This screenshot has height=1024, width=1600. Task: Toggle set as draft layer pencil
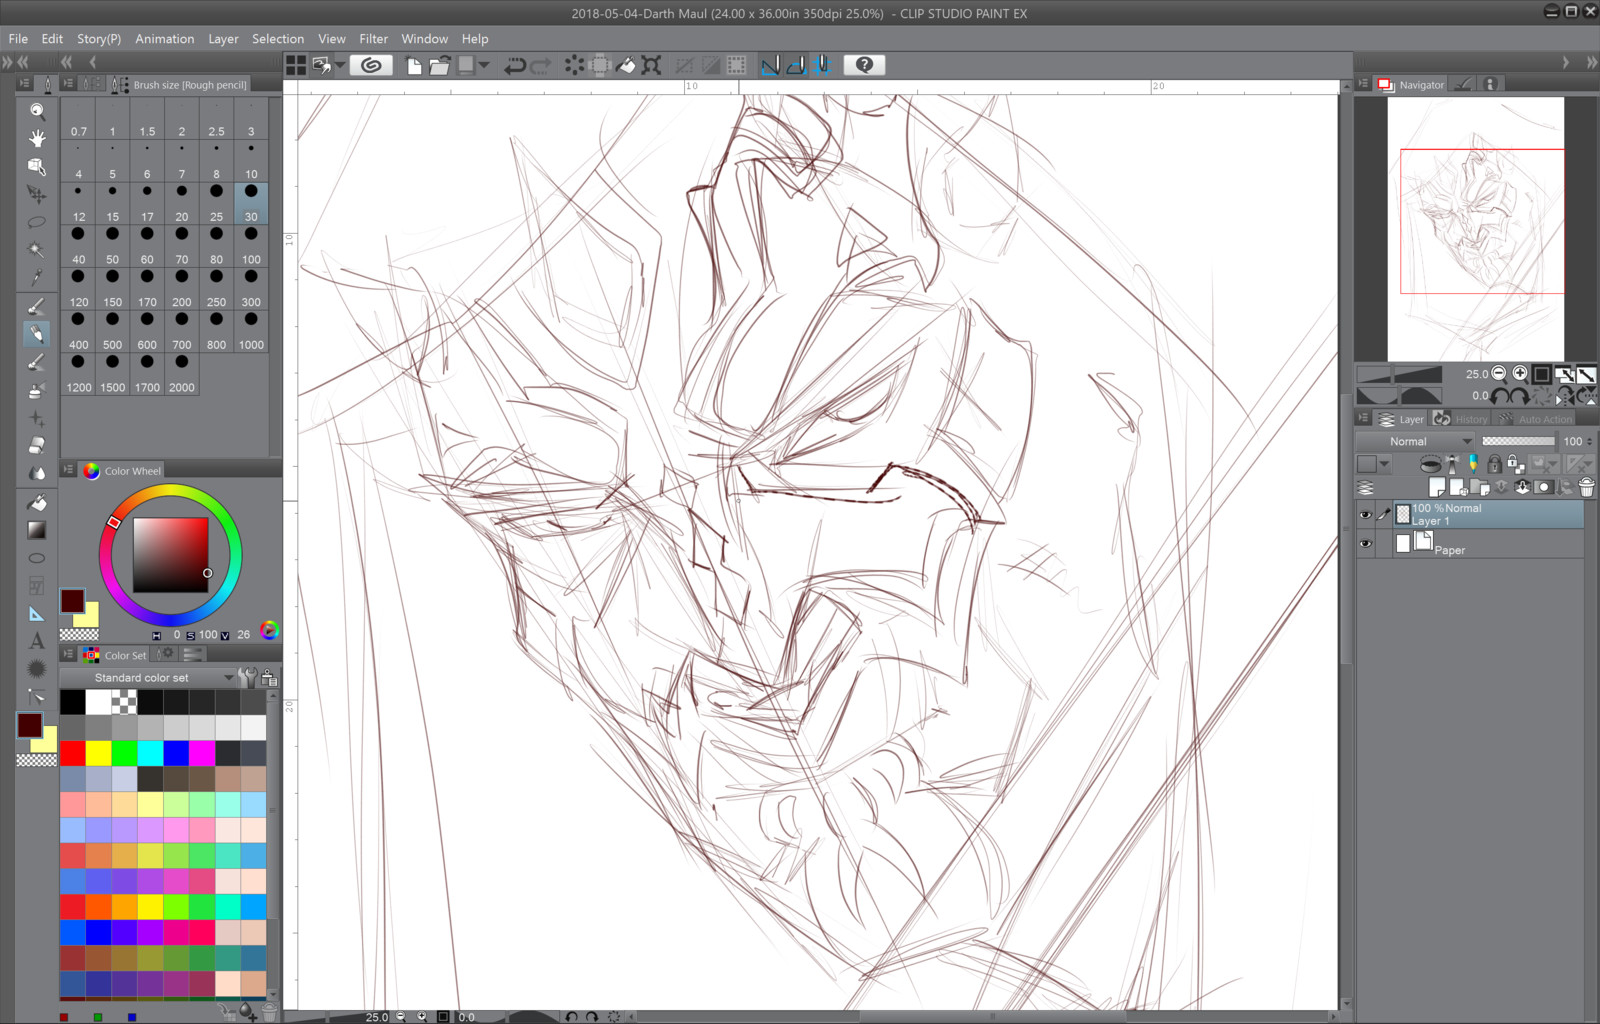[x=1472, y=464]
